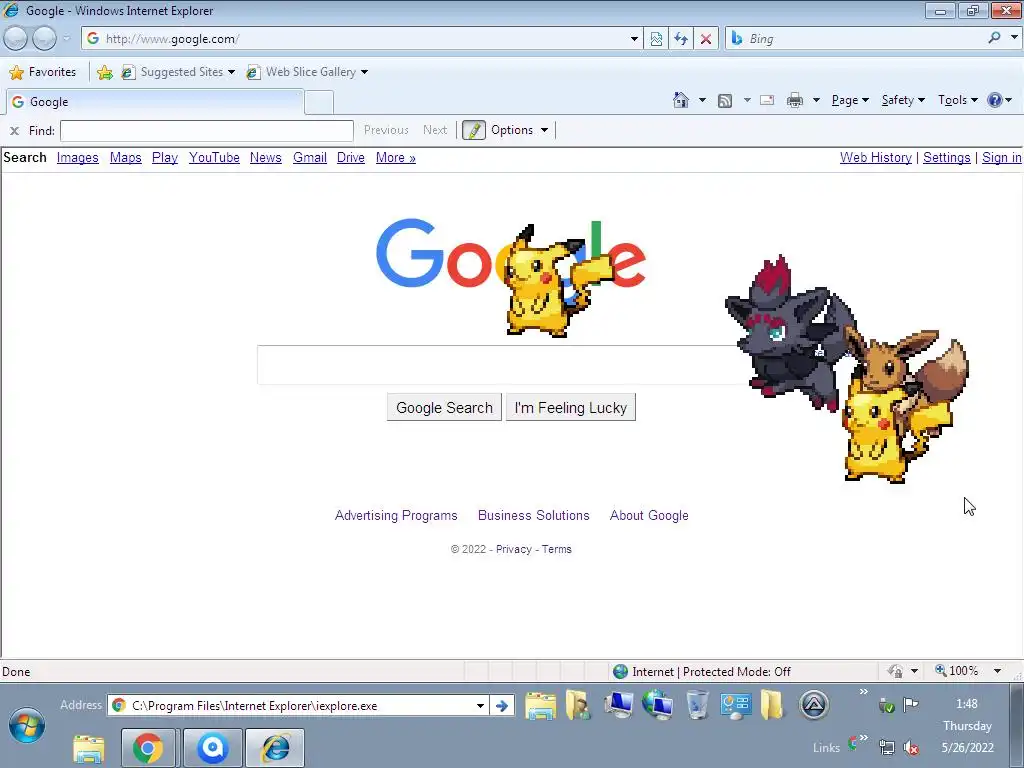Open Network icon with globe in toolbar
1024x768 pixels.
[657, 705]
